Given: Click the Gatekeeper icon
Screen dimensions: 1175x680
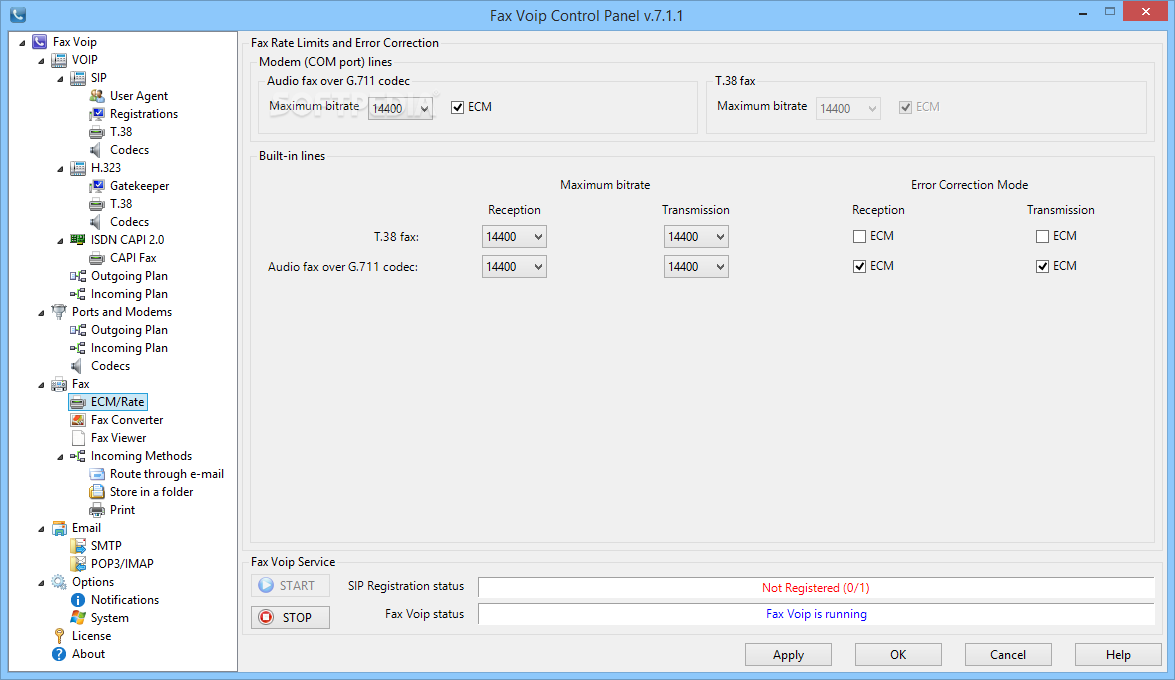Looking at the screenshot, I should click(x=97, y=186).
